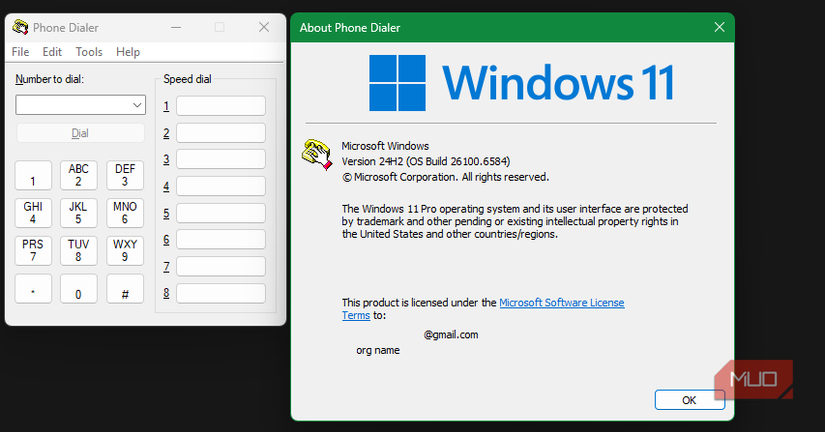Select speed dial button 3
825x432 pixels.
coord(220,159)
